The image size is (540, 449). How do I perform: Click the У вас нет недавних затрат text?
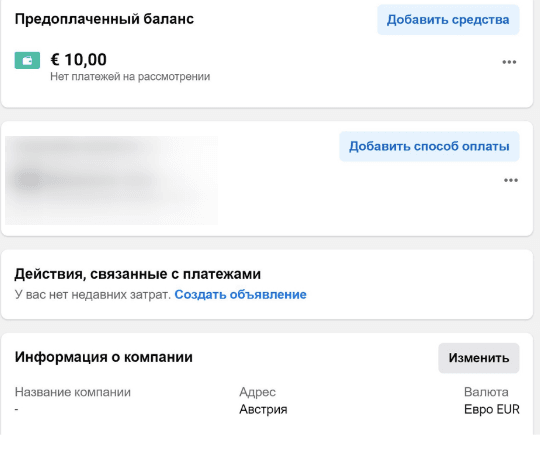[93, 294]
